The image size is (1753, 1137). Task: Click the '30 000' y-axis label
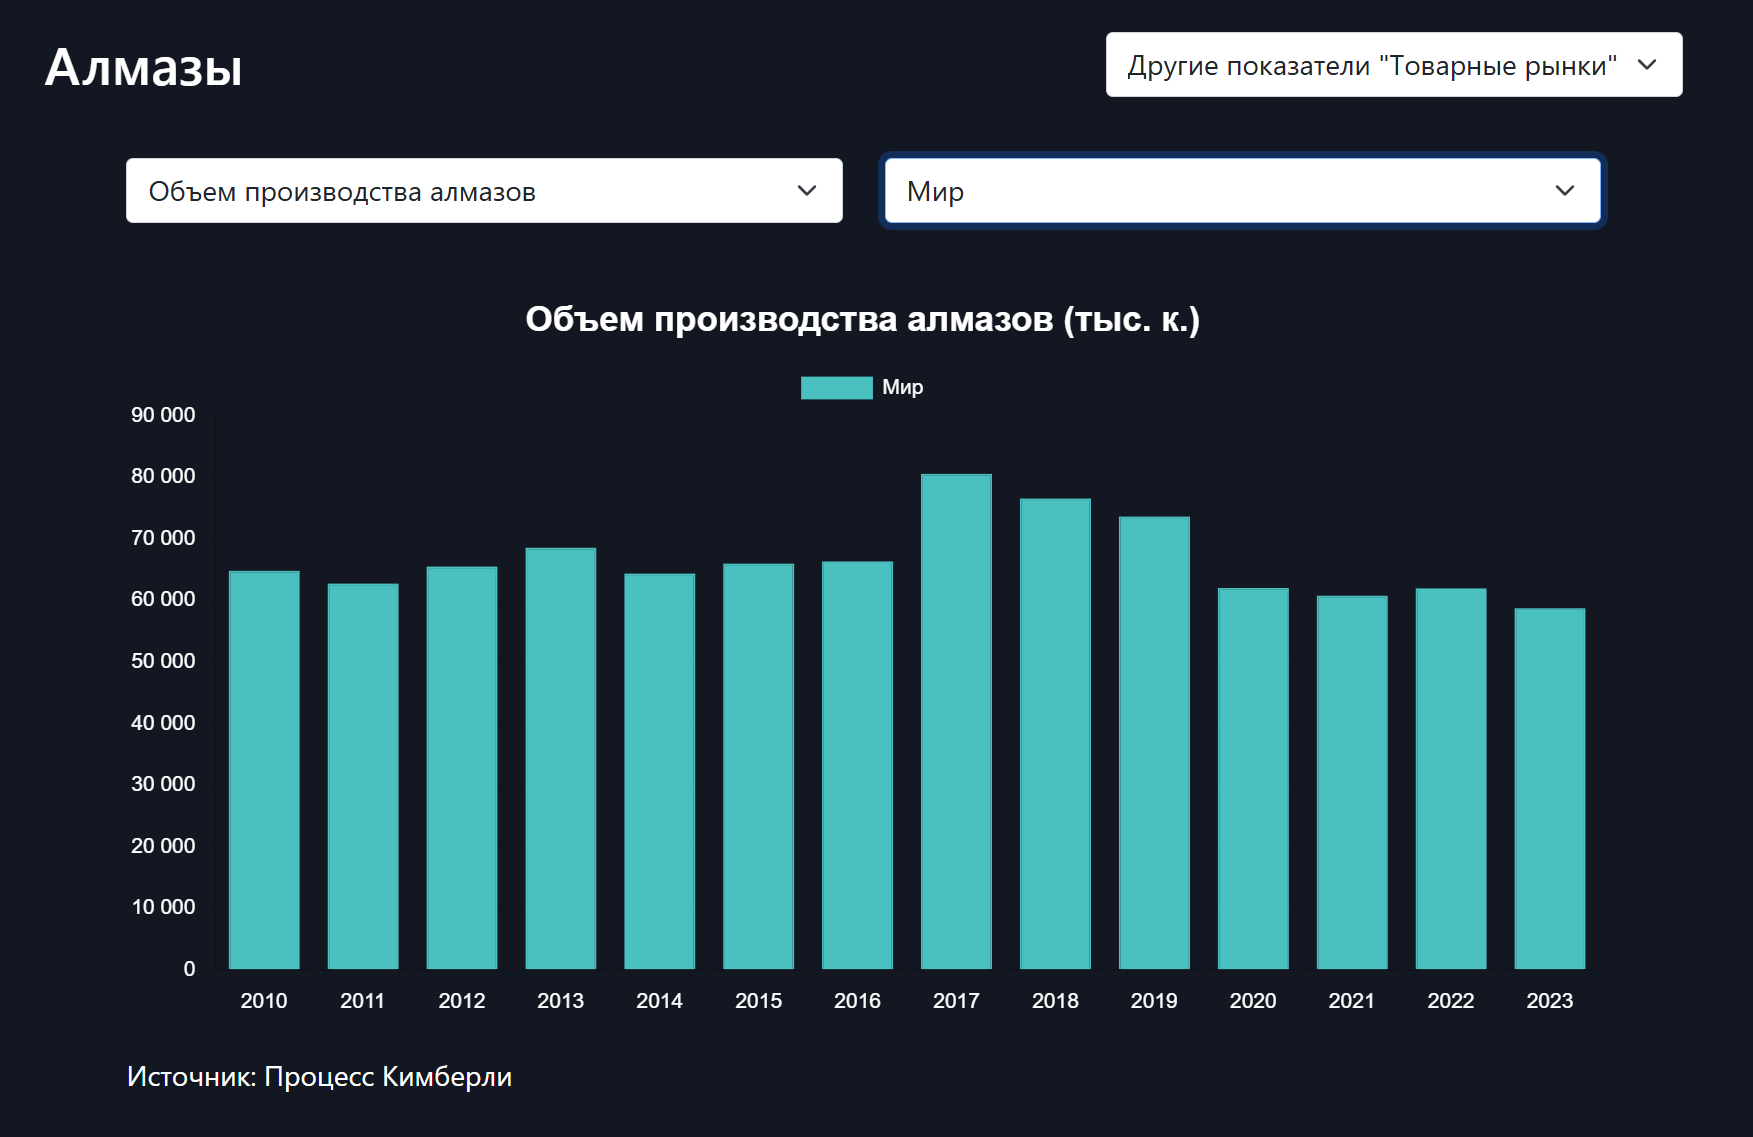click(x=163, y=784)
